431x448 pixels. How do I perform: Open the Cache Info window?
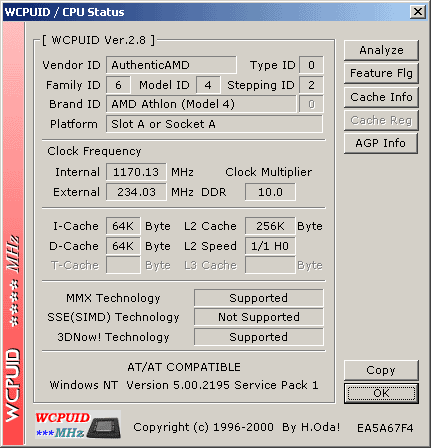click(381, 97)
